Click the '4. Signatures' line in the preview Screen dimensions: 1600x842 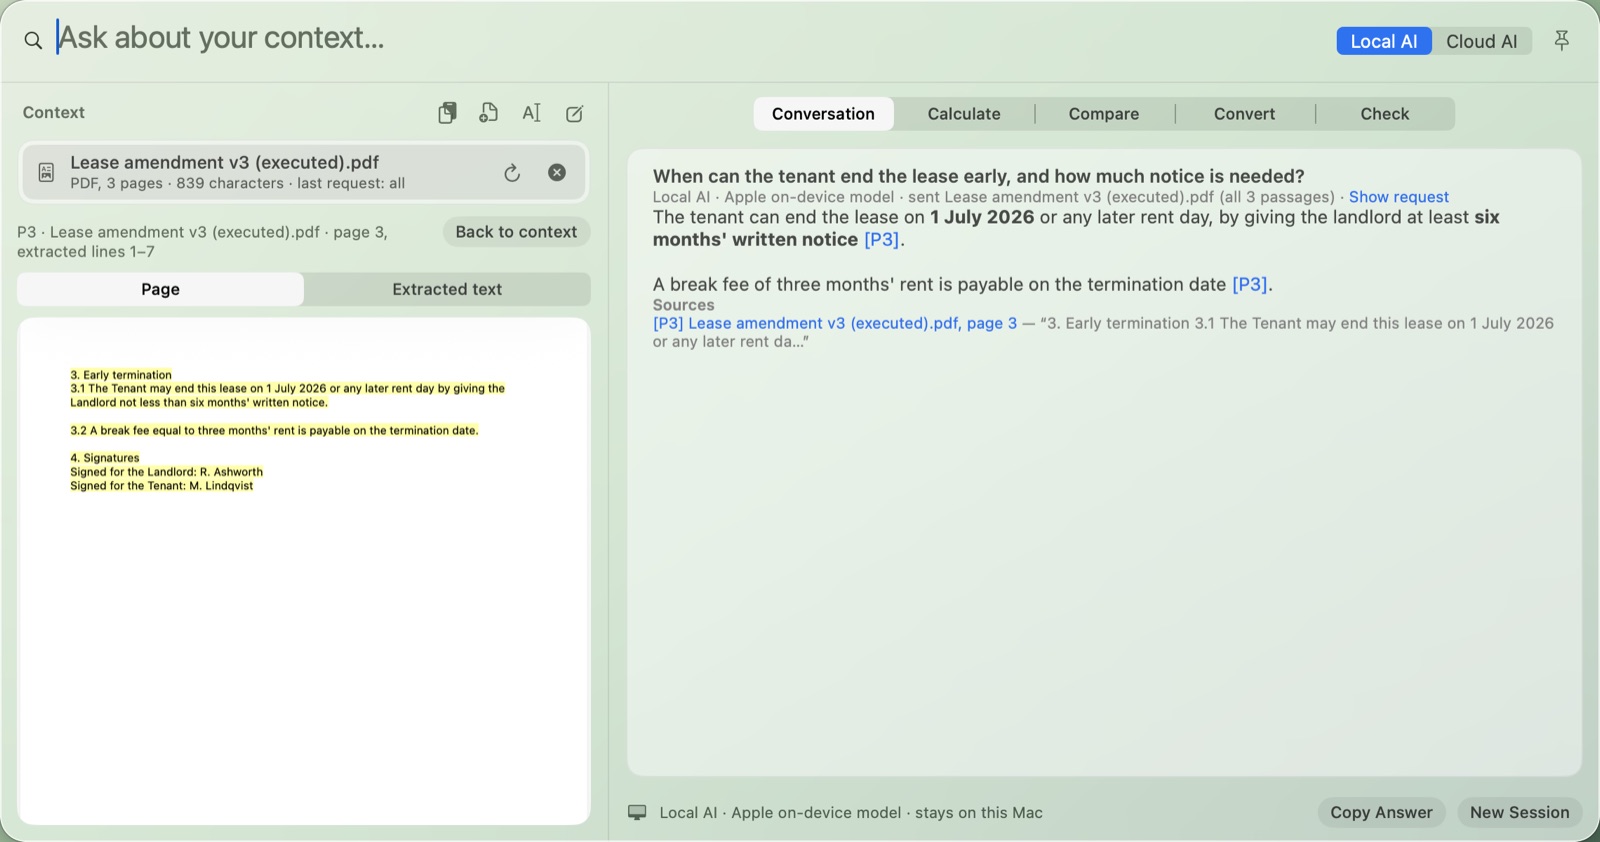[105, 458]
